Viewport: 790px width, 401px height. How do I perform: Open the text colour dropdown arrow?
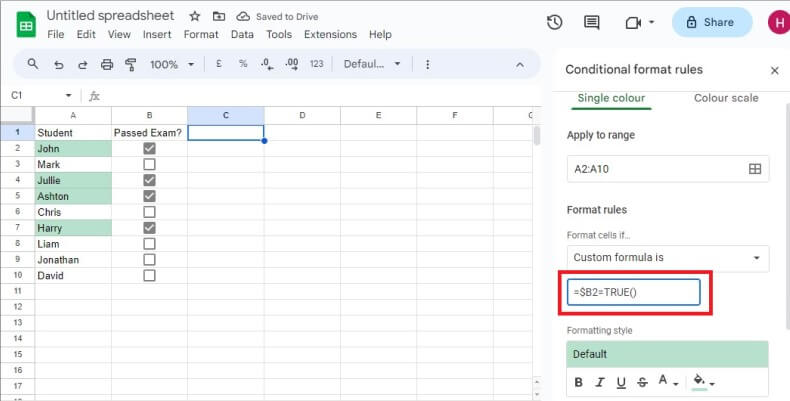(676, 384)
